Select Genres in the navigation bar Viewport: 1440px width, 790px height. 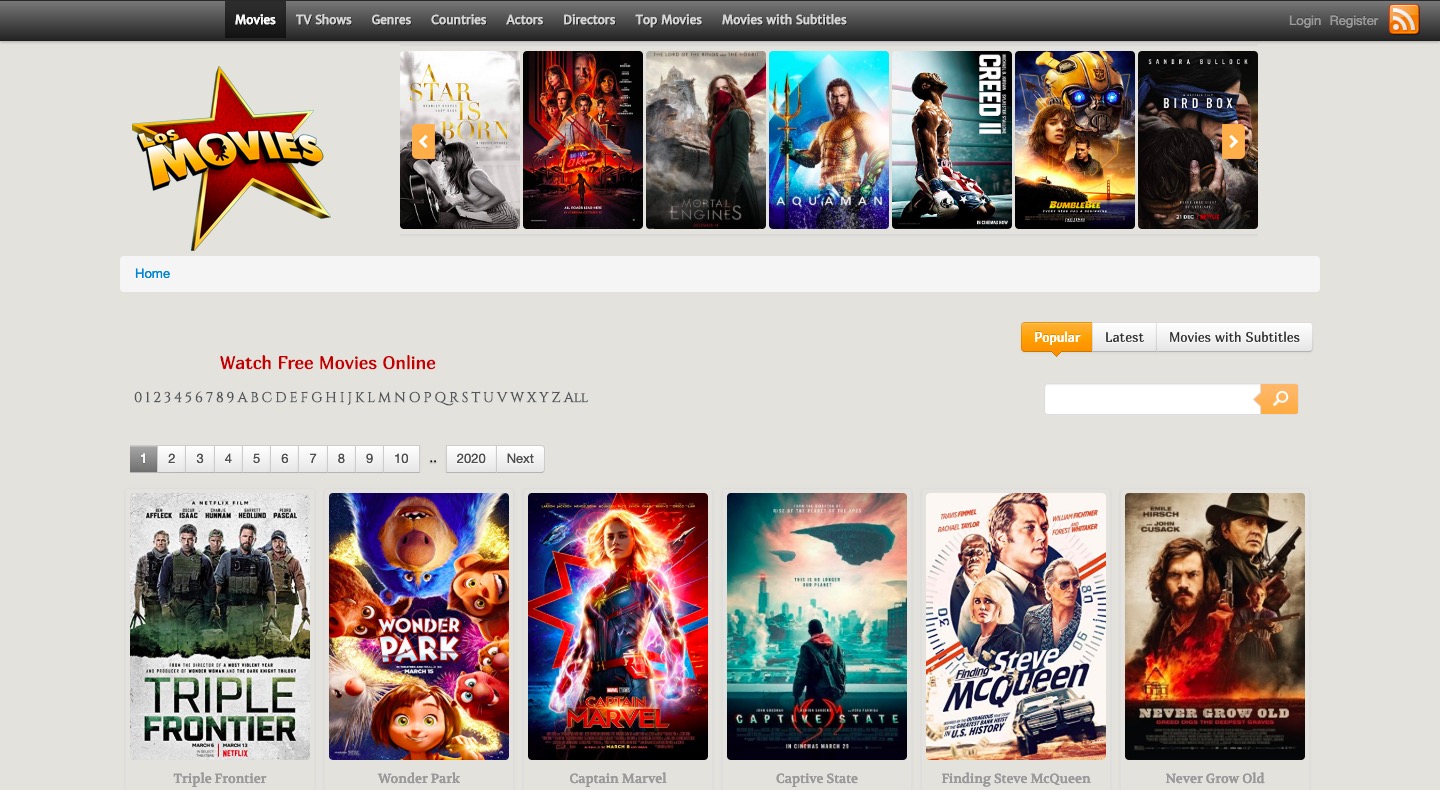point(391,19)
